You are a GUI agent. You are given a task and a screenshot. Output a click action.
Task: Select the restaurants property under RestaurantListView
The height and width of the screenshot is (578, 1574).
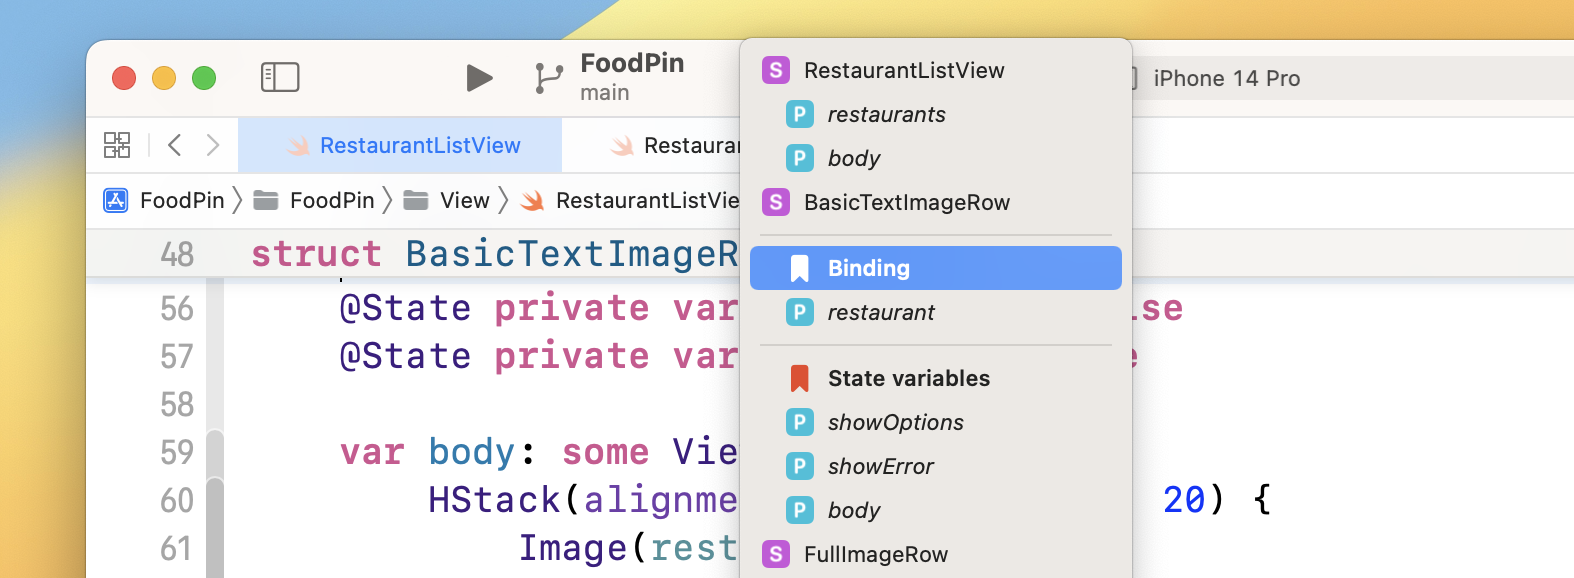(886, 114)
